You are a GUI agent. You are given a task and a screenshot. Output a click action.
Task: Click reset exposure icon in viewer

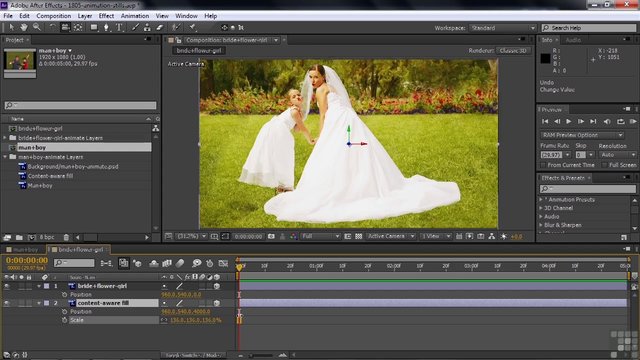(x=504, y=236)
